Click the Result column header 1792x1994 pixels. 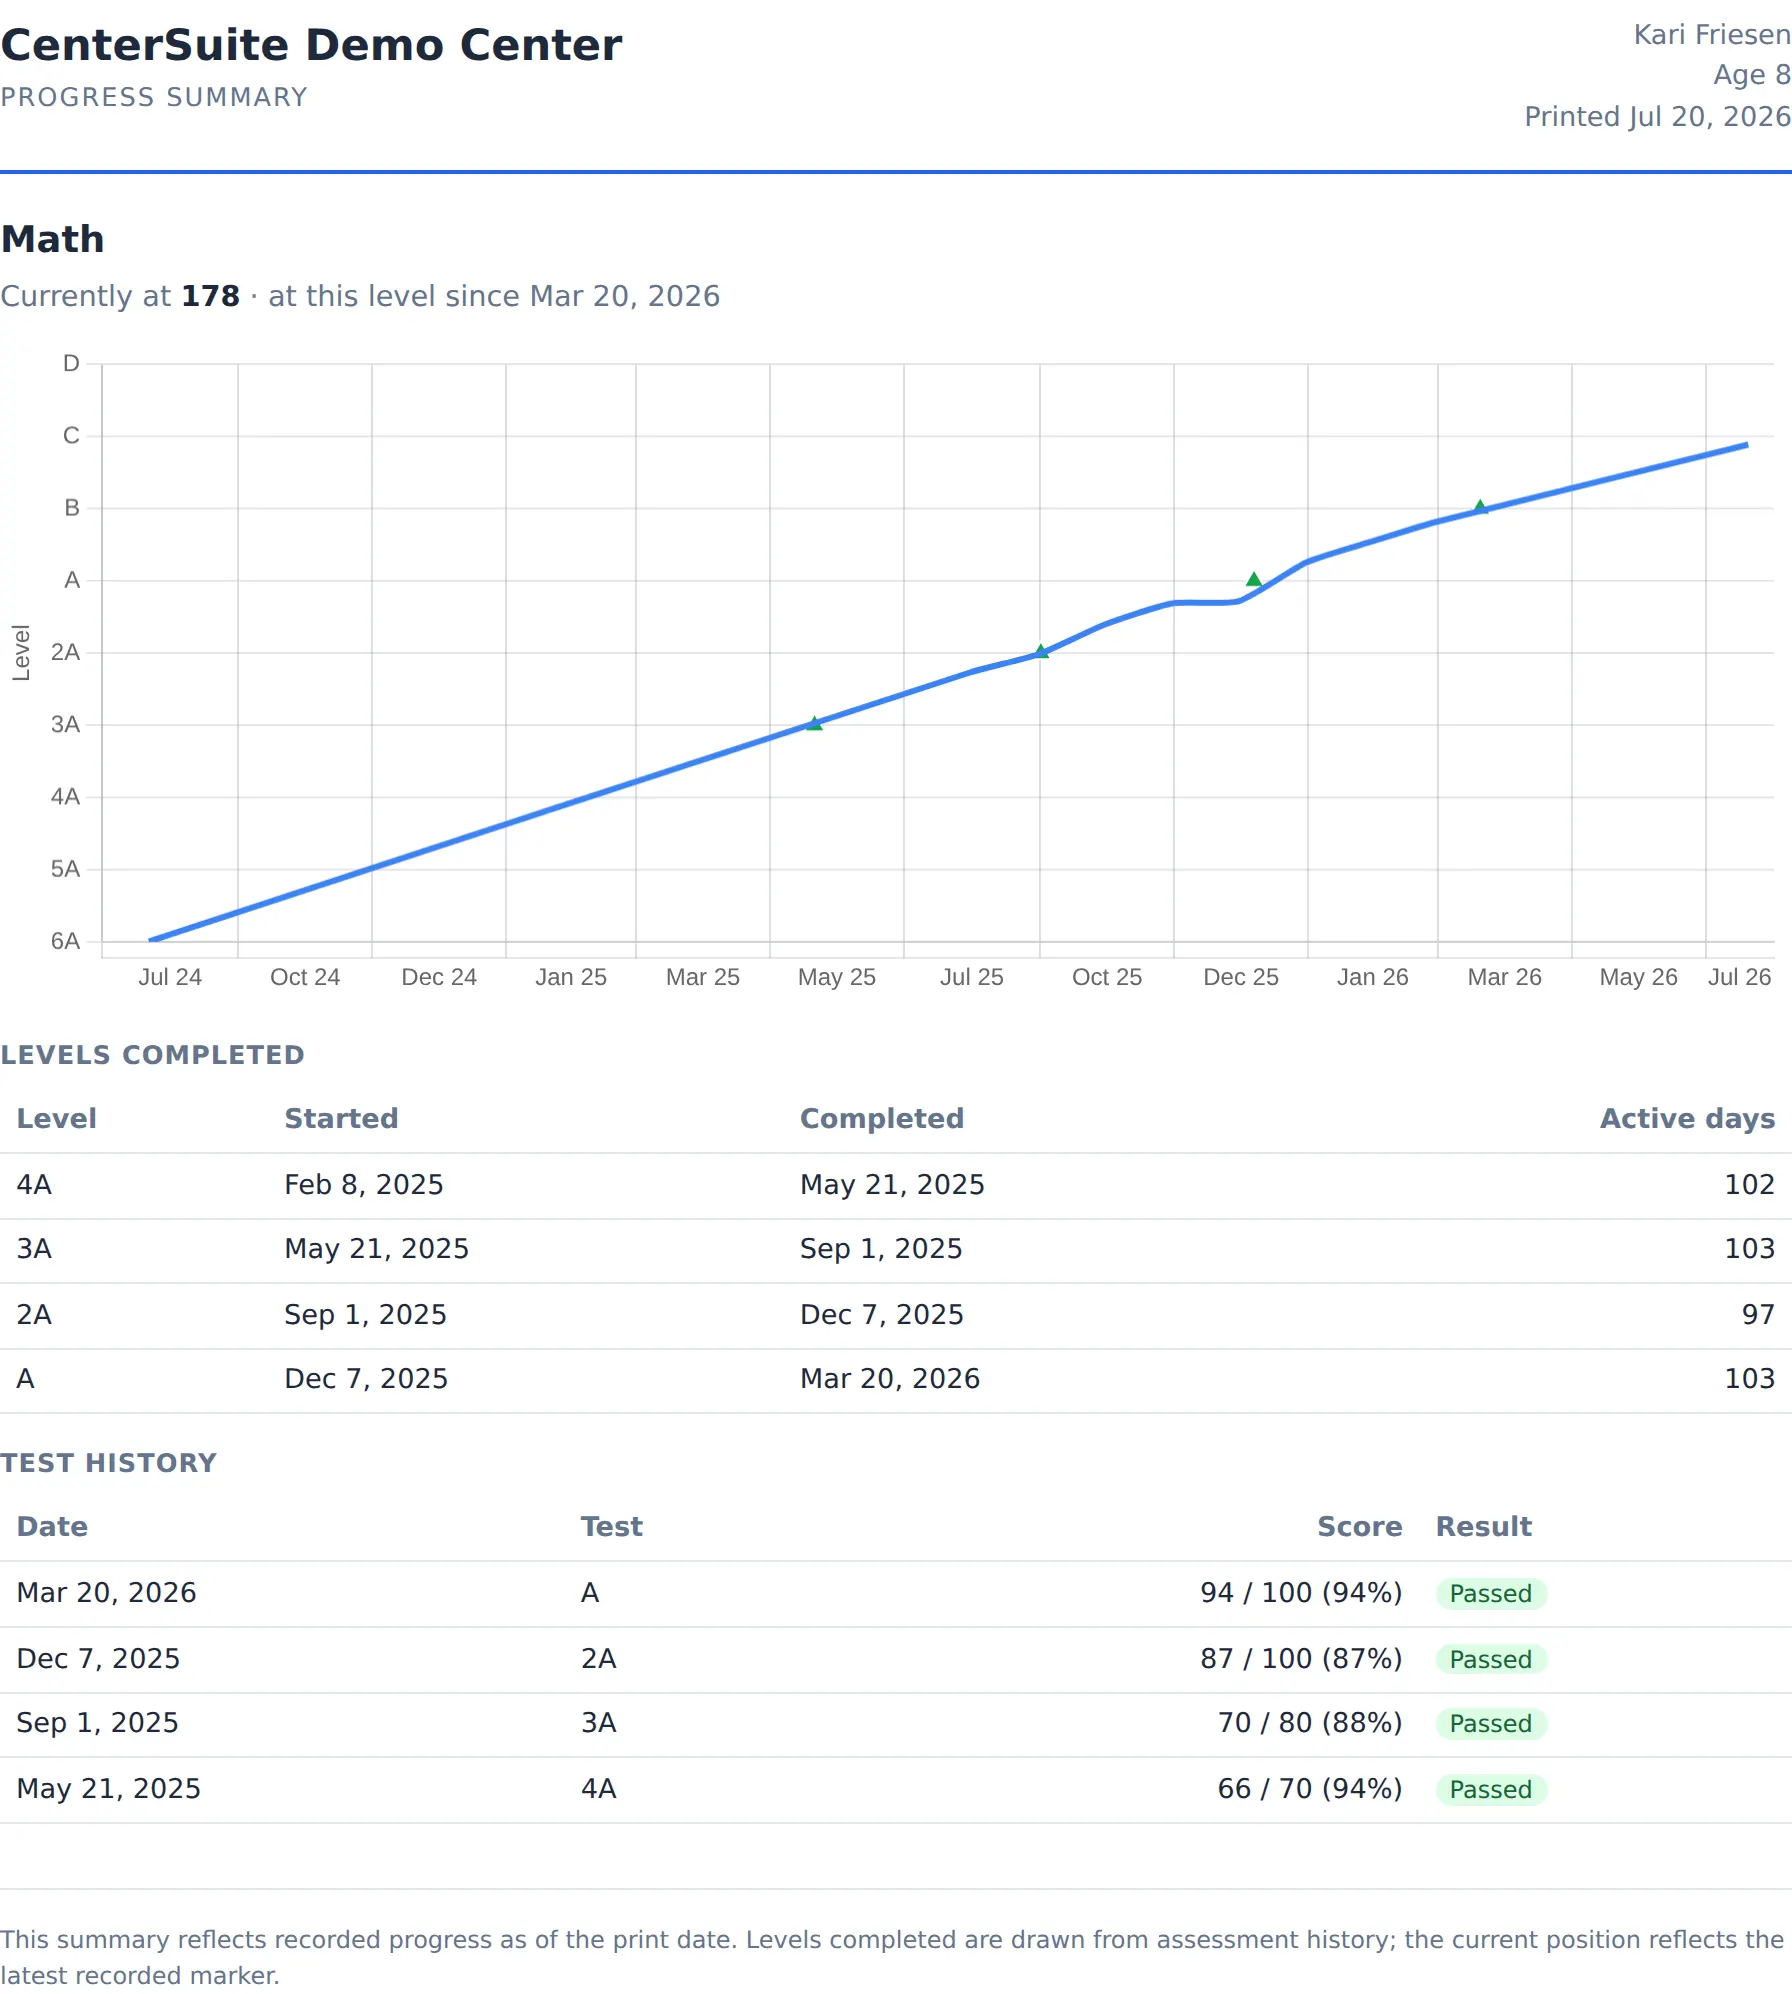(1484, 1526)
